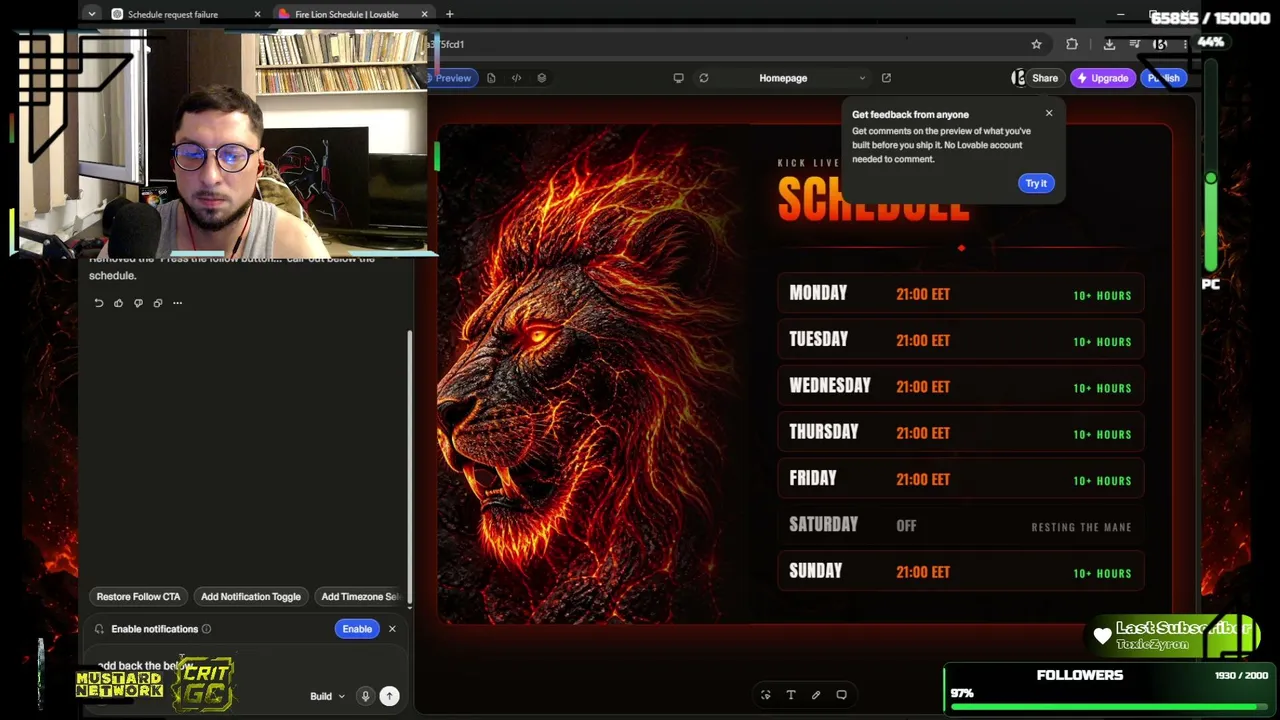Close the Fire Lion Schedule tab

point(425,14)
